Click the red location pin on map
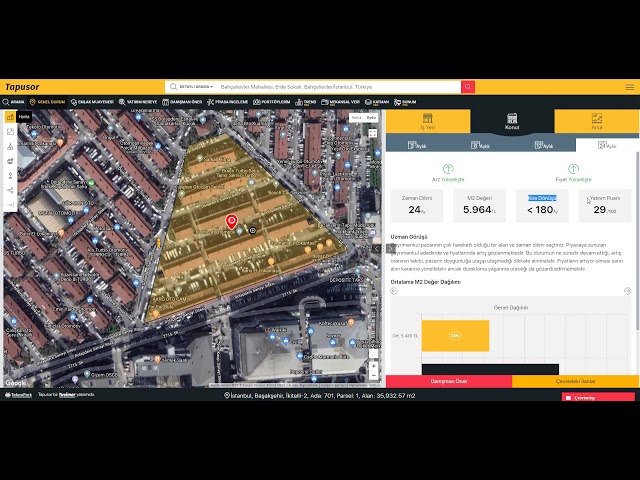 tap(231, 222)
